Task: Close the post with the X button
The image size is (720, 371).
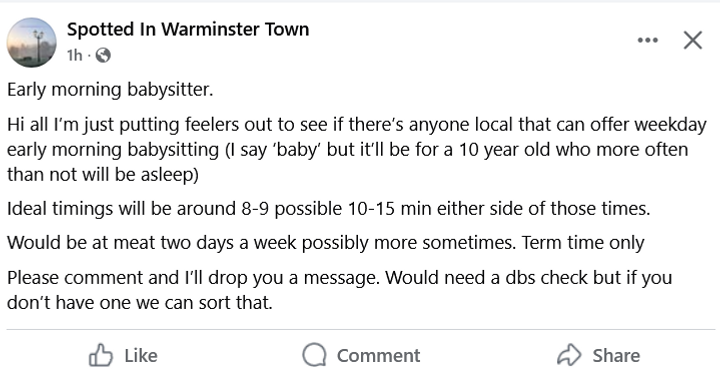Action: (x=693, y=40)
